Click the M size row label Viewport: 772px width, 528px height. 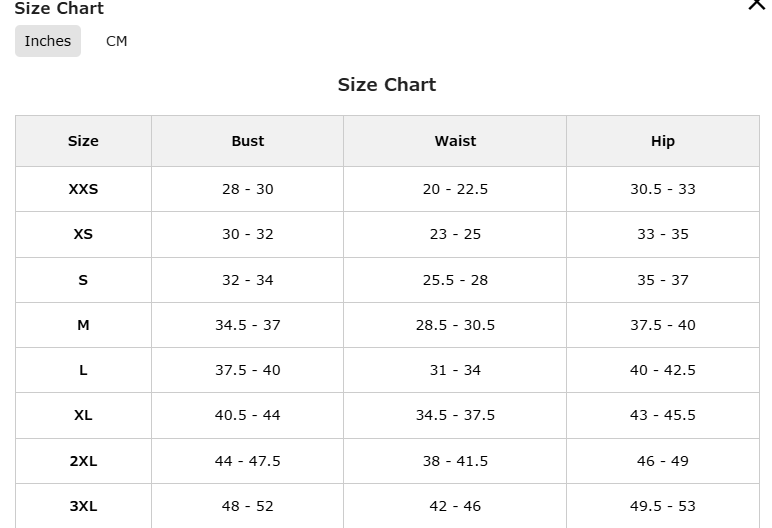(x=83, y=325)
